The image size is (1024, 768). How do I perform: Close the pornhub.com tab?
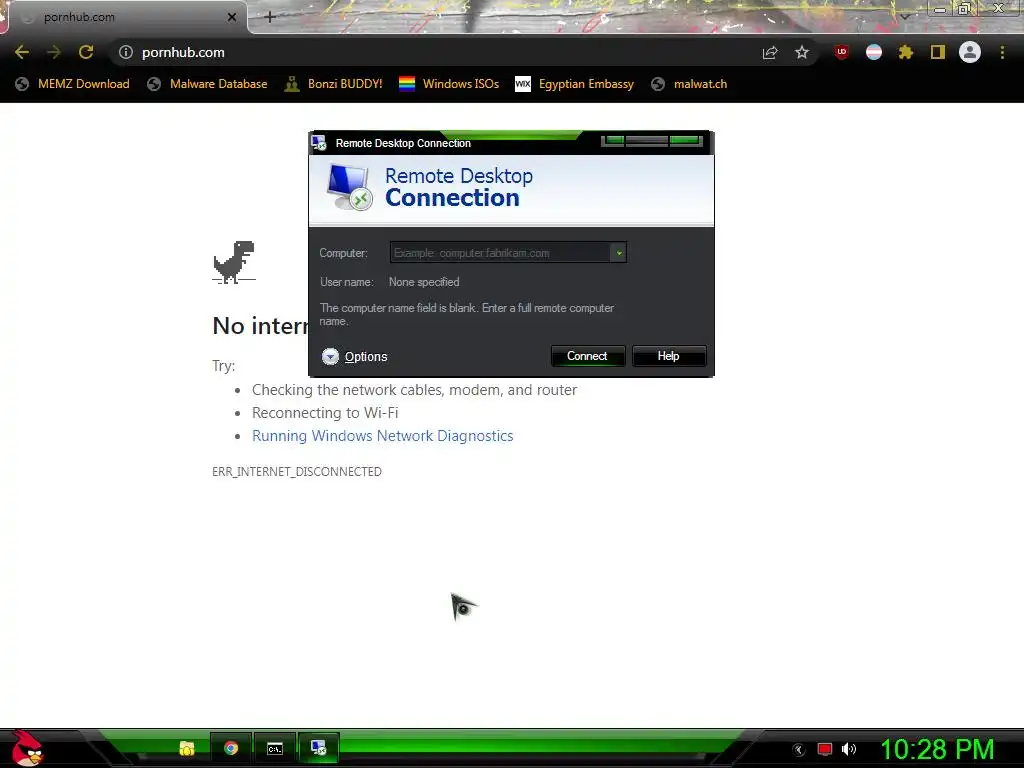(x=232, y=17)
